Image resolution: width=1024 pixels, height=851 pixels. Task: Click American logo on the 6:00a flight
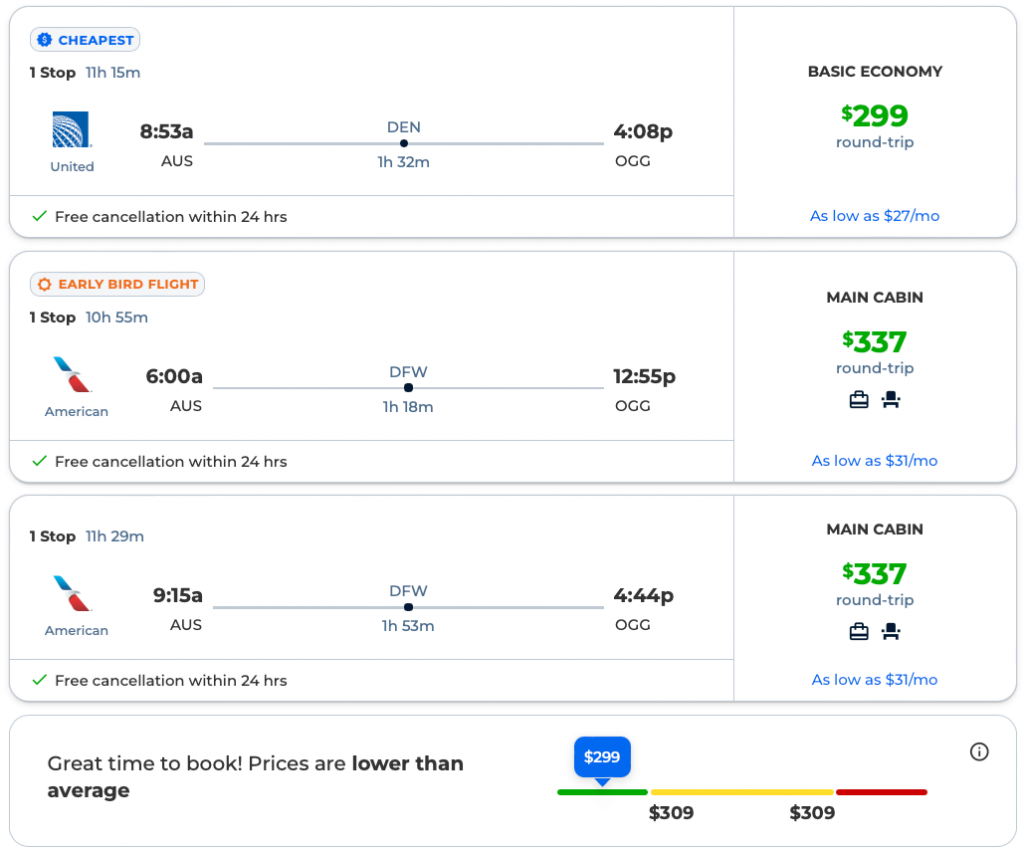point(72,375)
